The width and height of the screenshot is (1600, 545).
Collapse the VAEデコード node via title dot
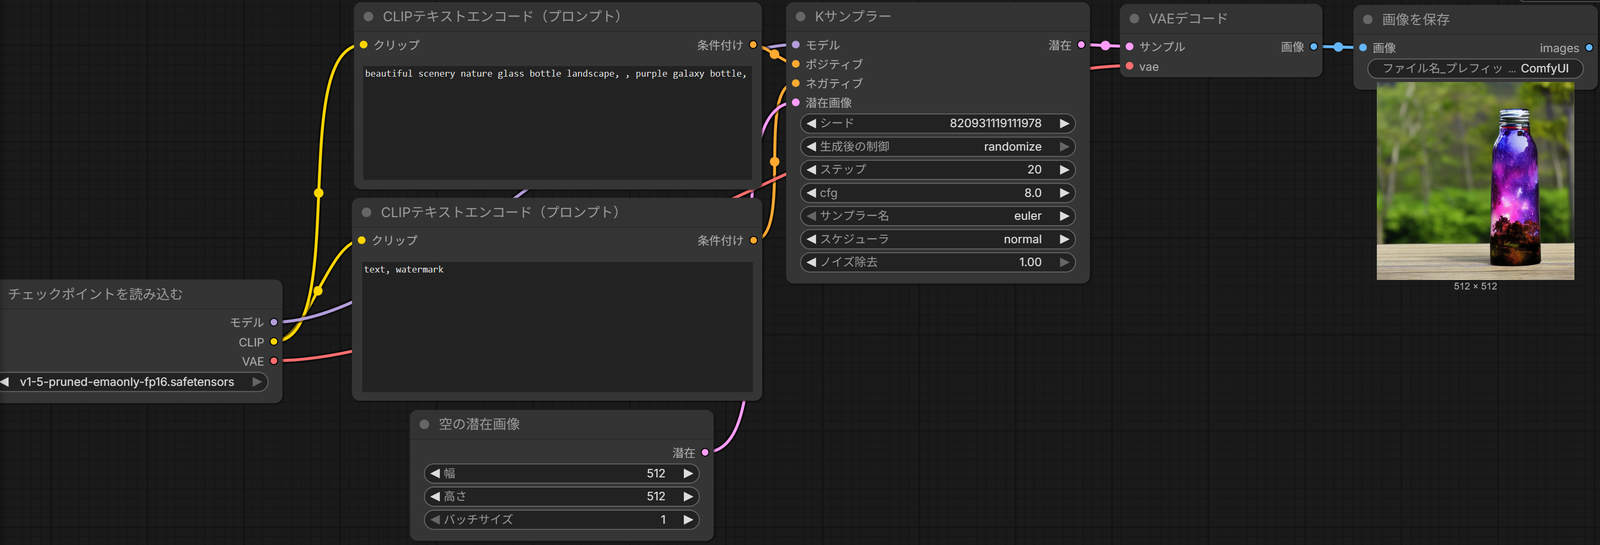click(x=1135, y=19)
